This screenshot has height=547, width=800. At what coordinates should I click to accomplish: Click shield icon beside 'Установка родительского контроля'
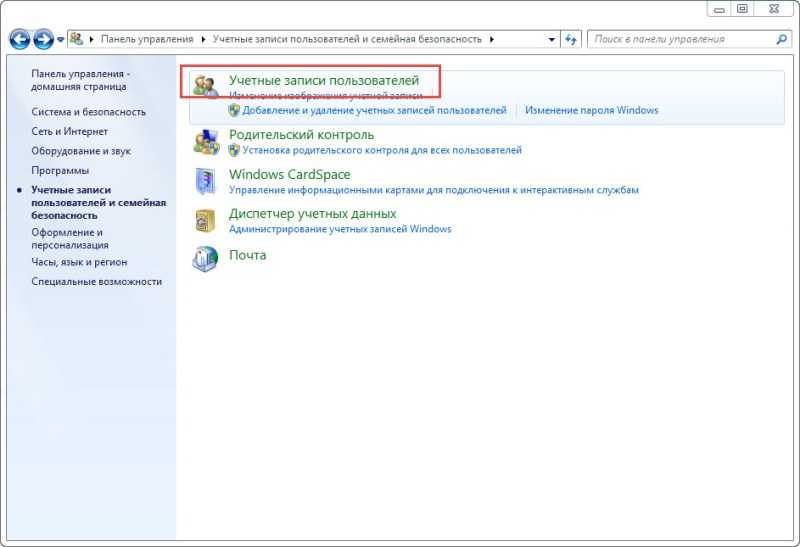[234, 150]
